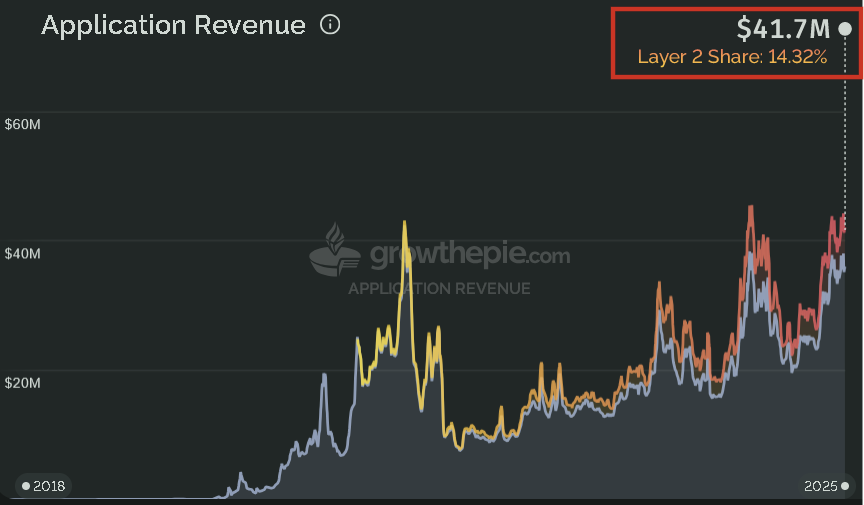Select the $20M axis label
The image size is (864, 505).
(23, 383)
